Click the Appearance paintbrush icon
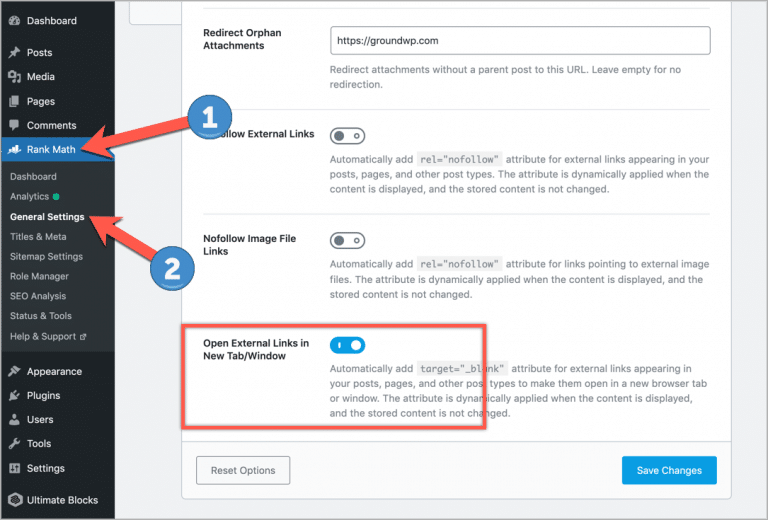 [x=15, y=371]
